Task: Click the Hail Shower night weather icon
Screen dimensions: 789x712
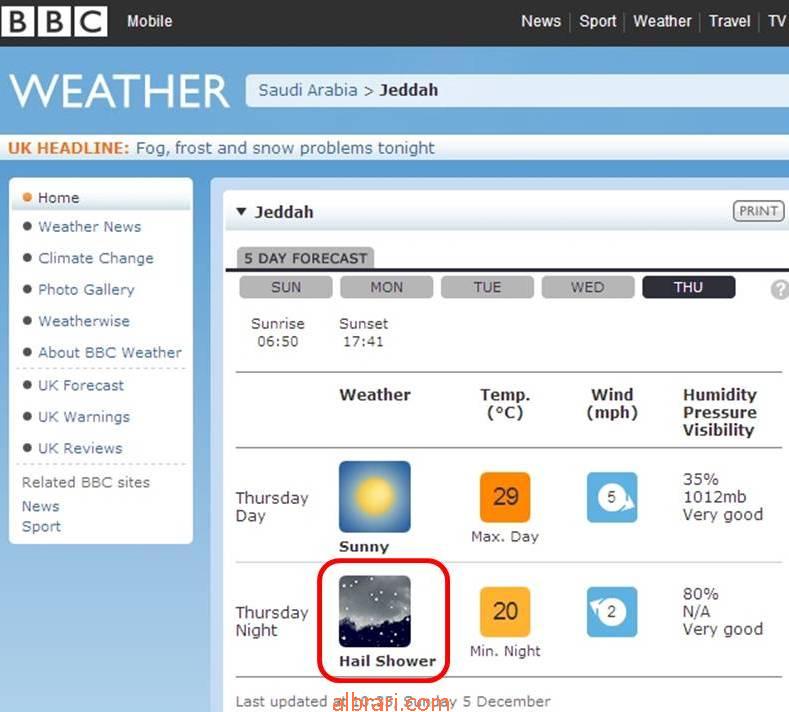Action: (374, 611)
